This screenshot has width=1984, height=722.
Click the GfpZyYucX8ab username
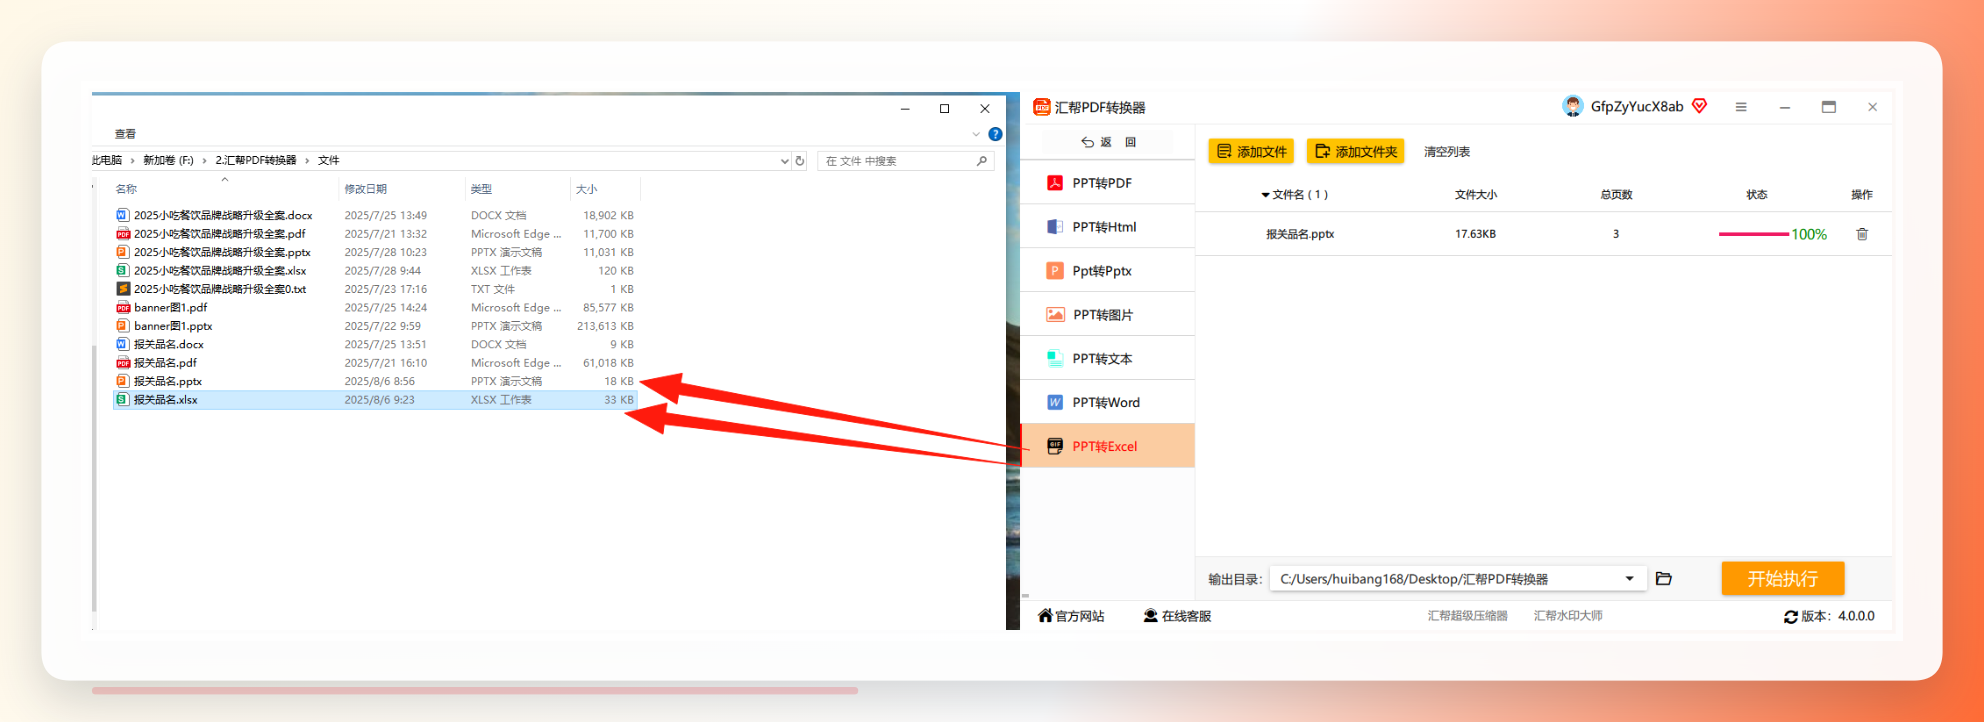1637,107
